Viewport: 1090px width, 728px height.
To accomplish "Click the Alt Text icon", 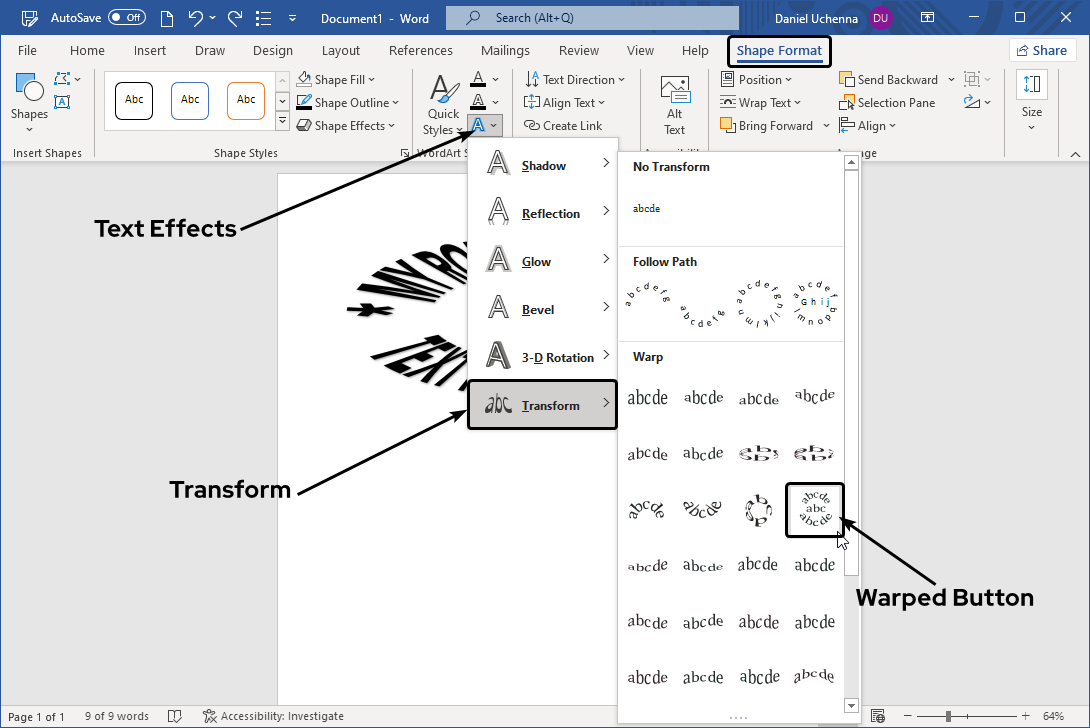I will point(675,106).
